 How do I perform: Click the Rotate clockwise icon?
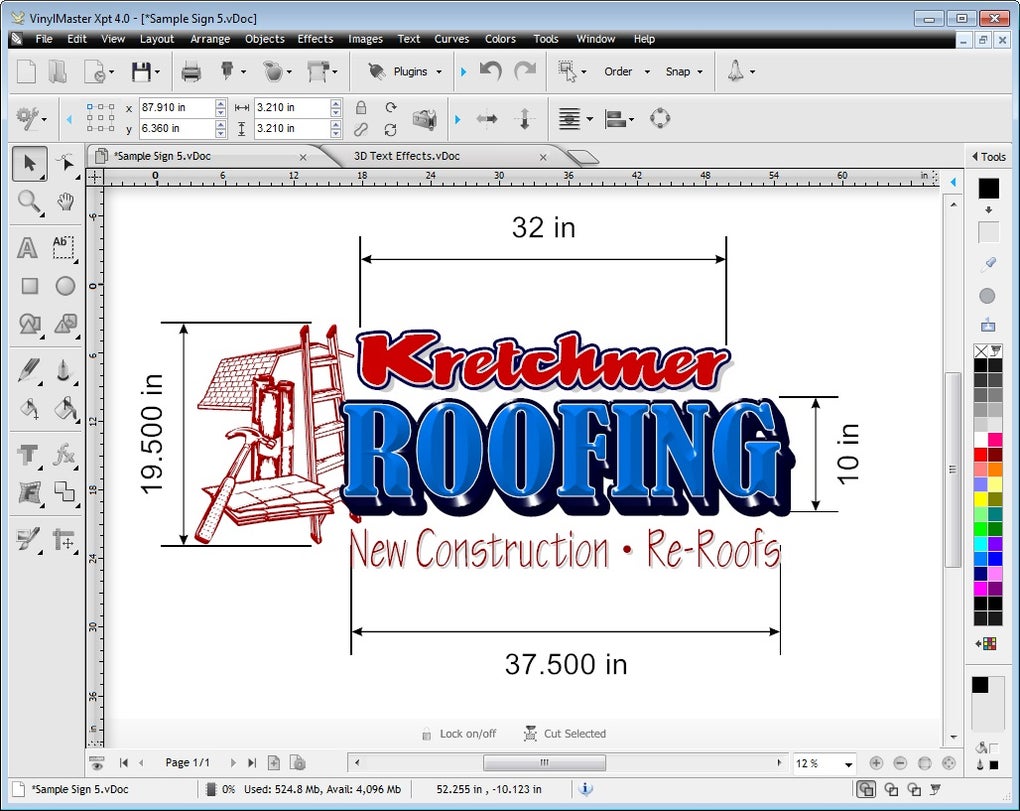click(x=390, y=107)
